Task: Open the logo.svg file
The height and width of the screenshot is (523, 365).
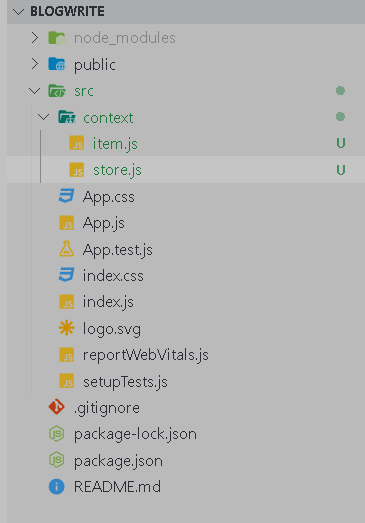Action: [x=112, y=329]
